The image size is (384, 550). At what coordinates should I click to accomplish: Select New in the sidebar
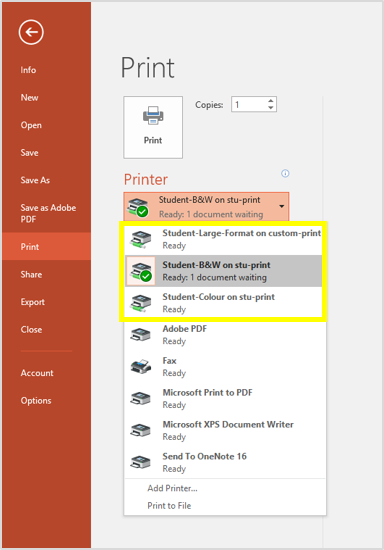point(29,98)
